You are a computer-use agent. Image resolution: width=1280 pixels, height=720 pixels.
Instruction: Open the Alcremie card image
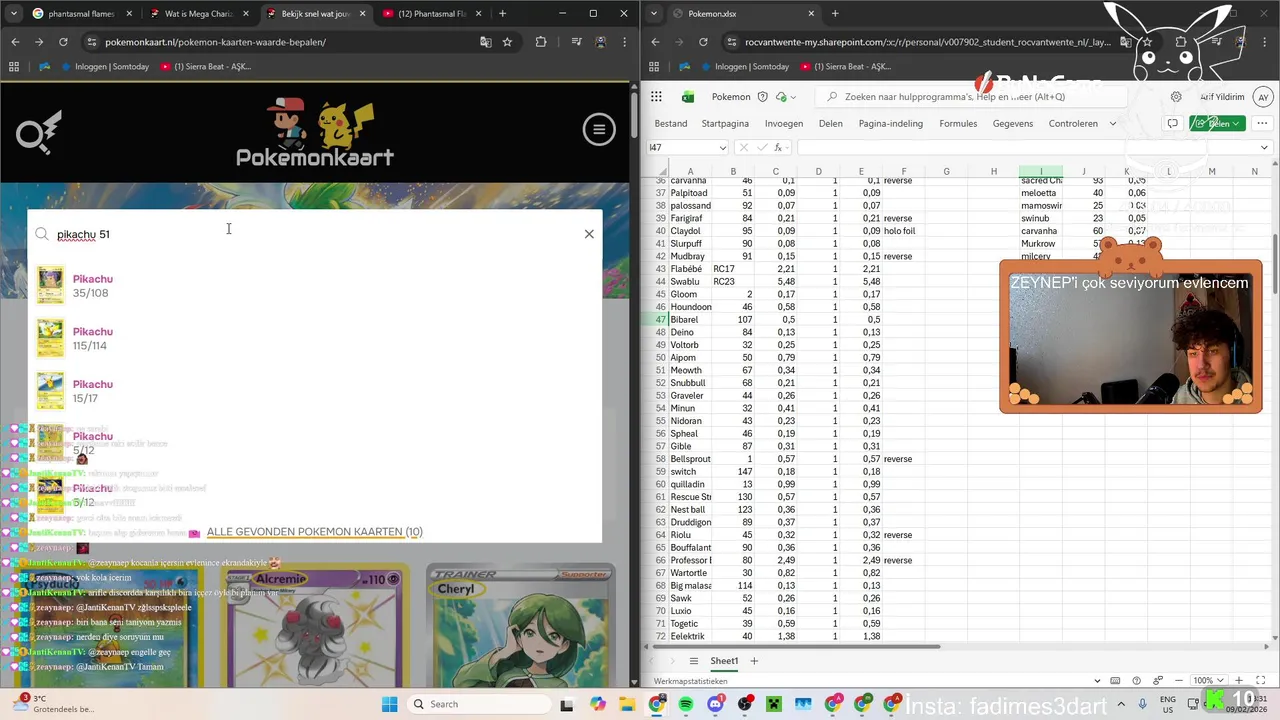coord(314,626)
